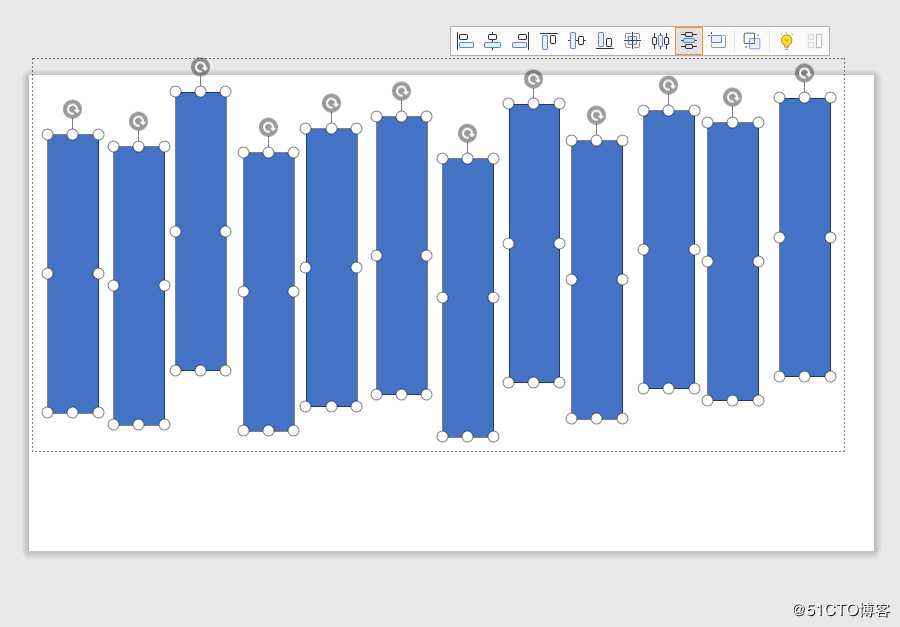This screenshot has height=627, width=900.
Task: Align selected shapes to the right edge
Action: 521,41
